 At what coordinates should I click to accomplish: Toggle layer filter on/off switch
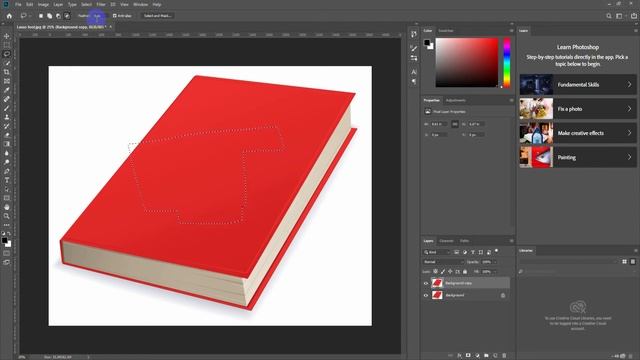pos(496,251)
